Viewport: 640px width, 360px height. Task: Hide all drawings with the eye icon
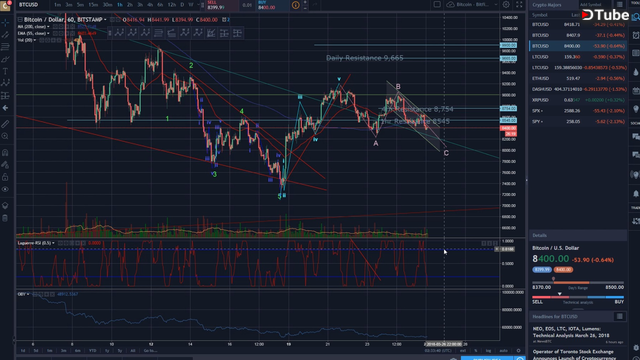[5, 189]
